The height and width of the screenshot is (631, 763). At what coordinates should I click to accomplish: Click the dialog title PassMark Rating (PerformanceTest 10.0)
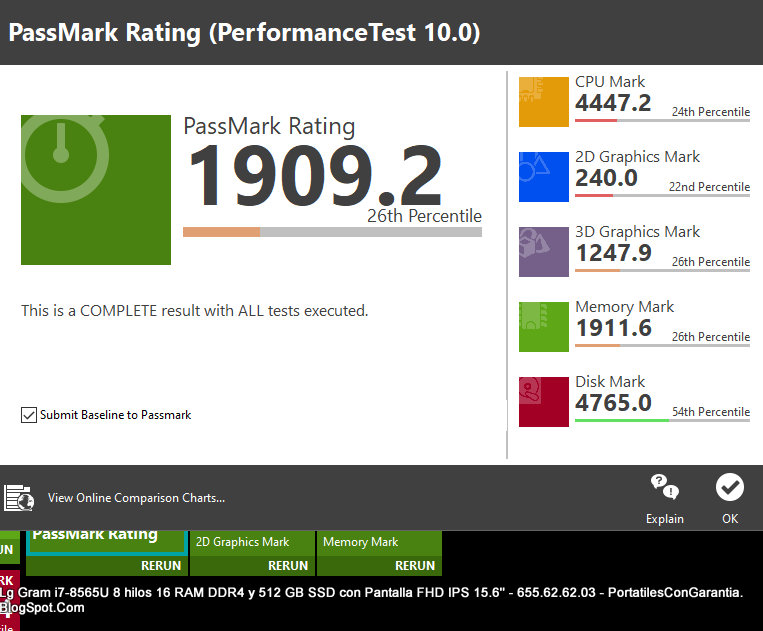pos(244,33)
